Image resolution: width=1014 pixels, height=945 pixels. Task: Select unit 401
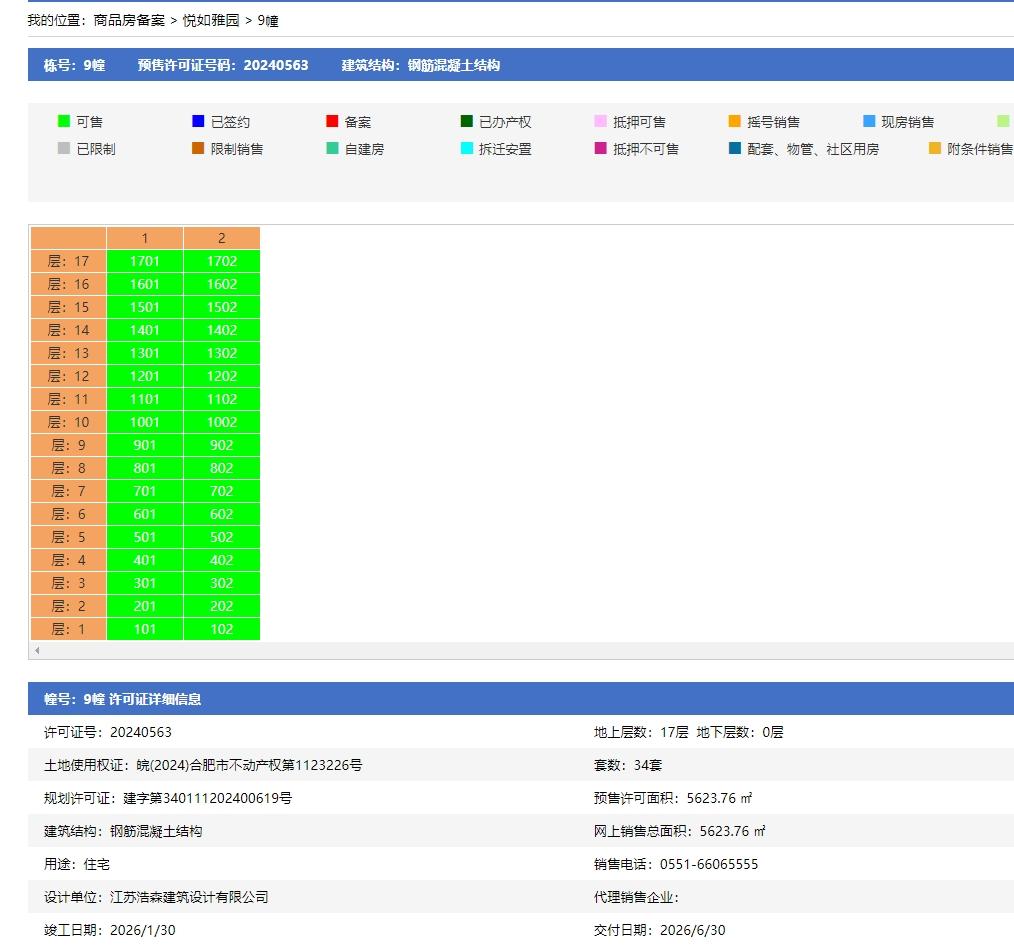(x=145, y=559)
